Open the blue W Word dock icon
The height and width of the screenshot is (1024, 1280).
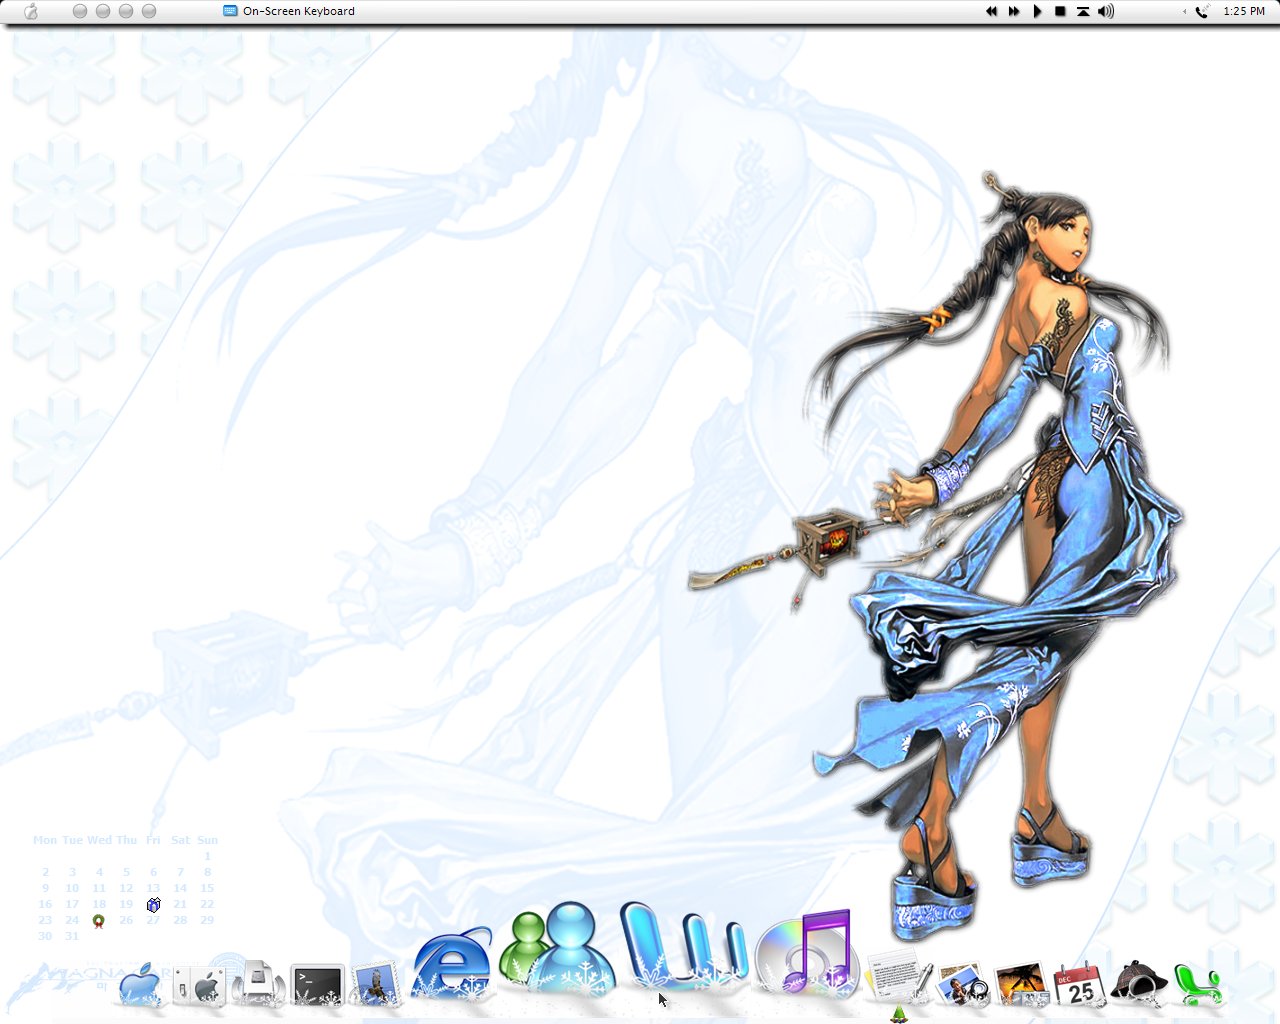(x=684, y=946)
